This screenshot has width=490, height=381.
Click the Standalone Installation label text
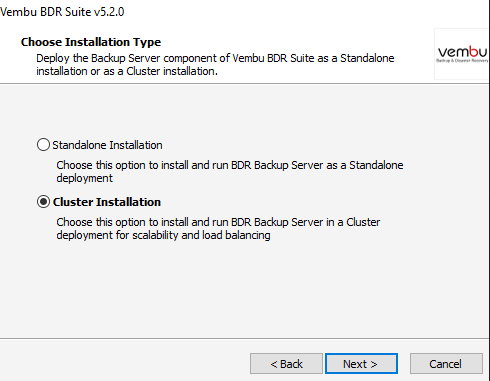tap(107, 145)
